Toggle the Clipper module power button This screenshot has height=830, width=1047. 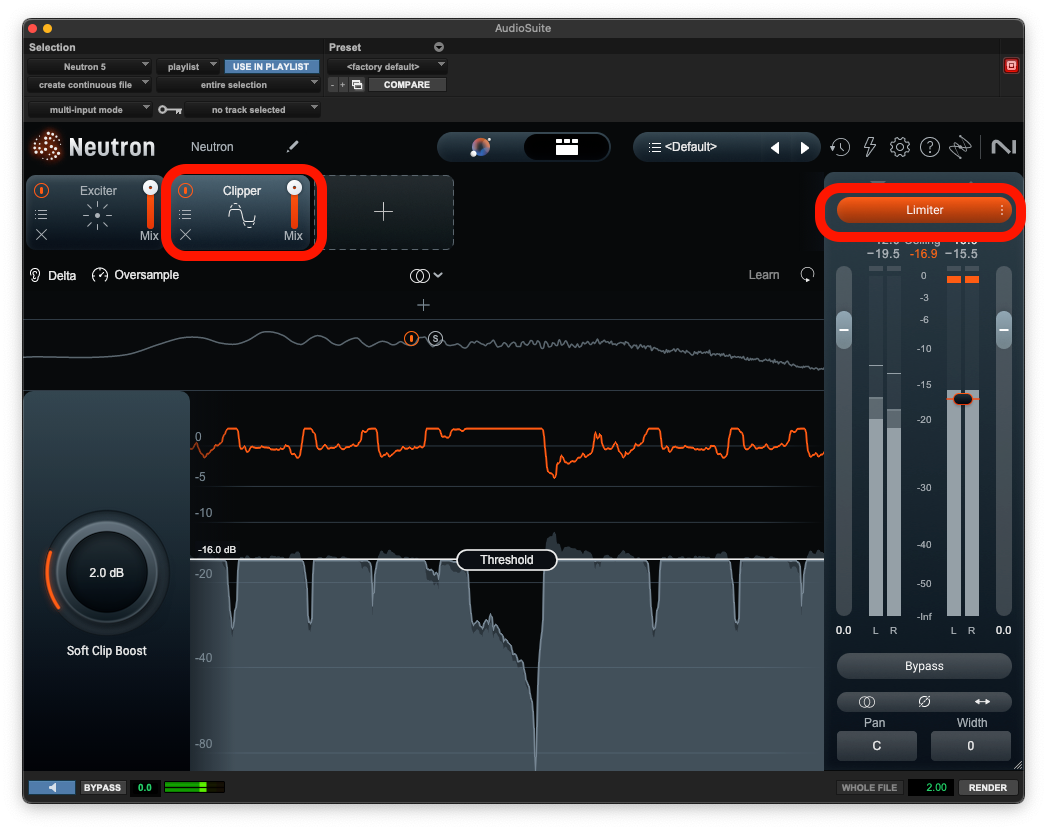tap(186, 191)
